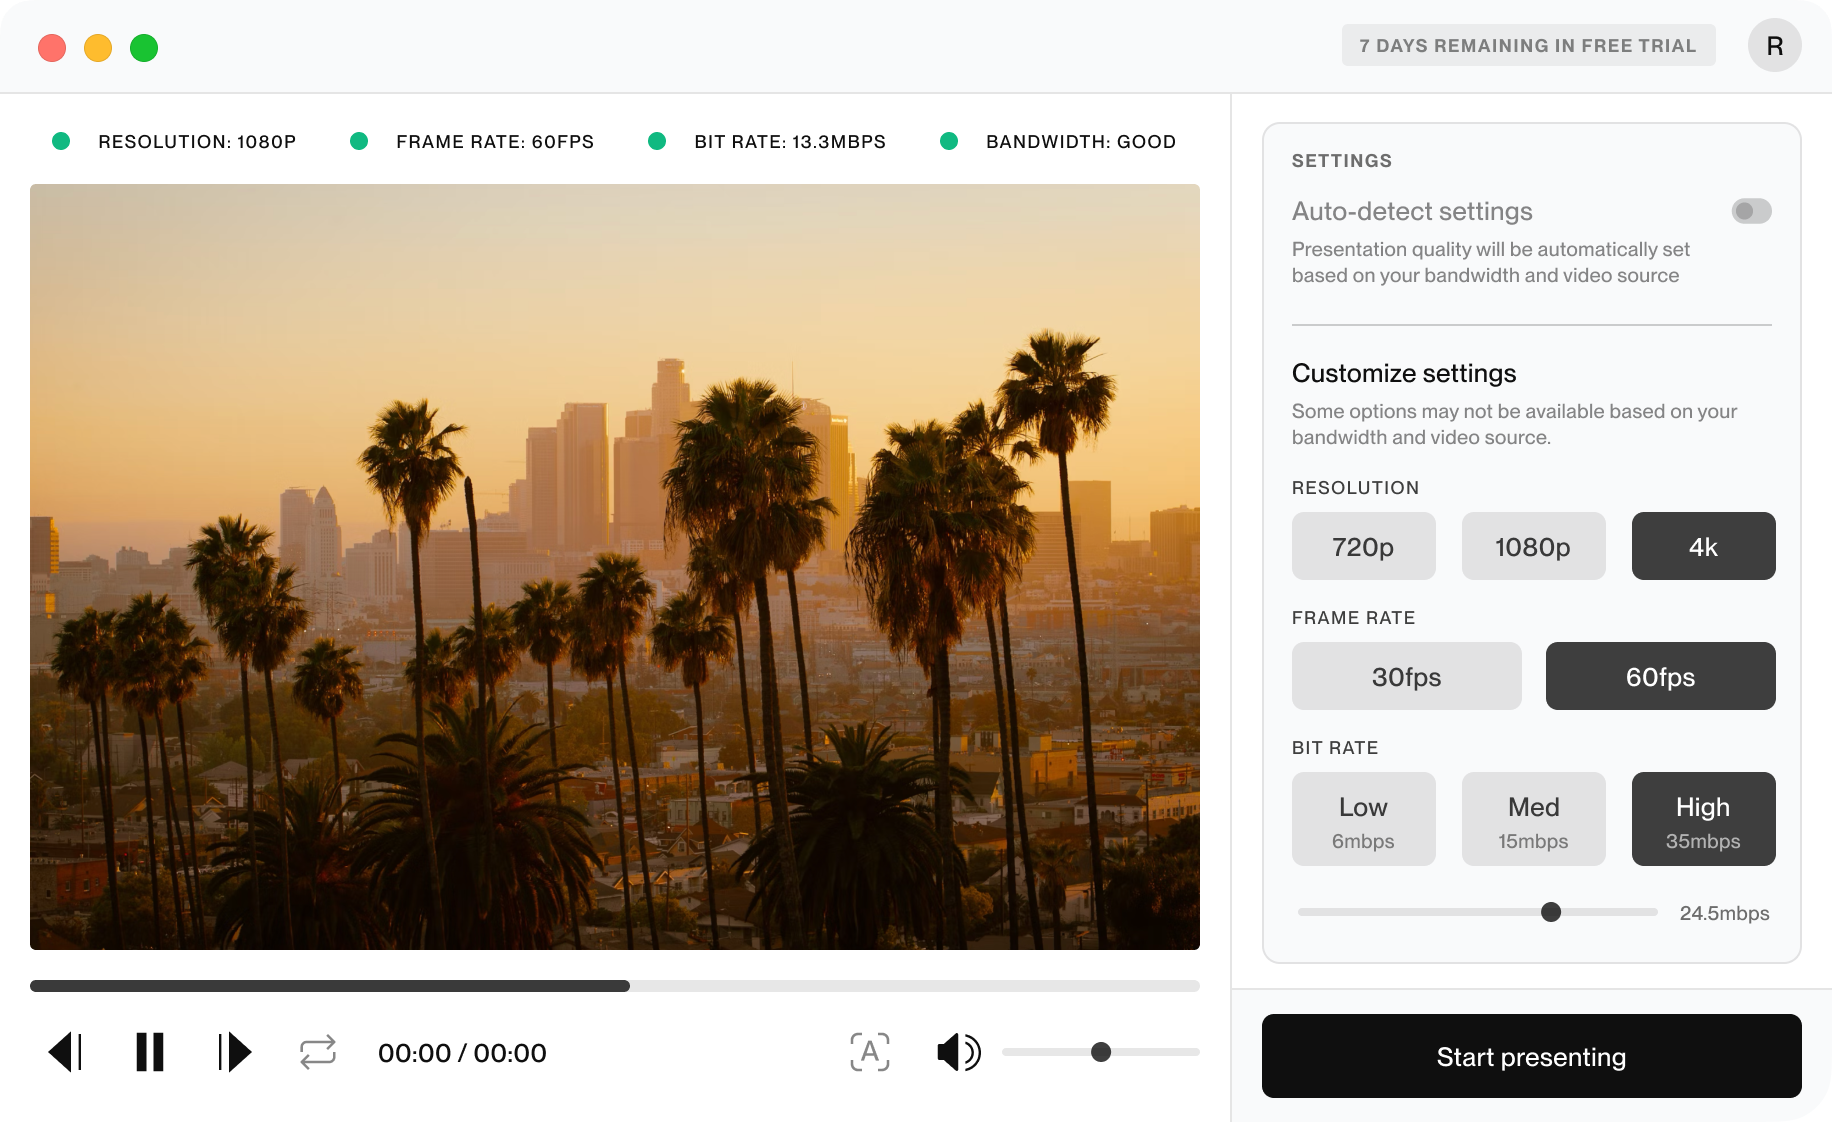Toggle loop playback icon
Screen dimensions: 1832x1122
(318, 1052)
